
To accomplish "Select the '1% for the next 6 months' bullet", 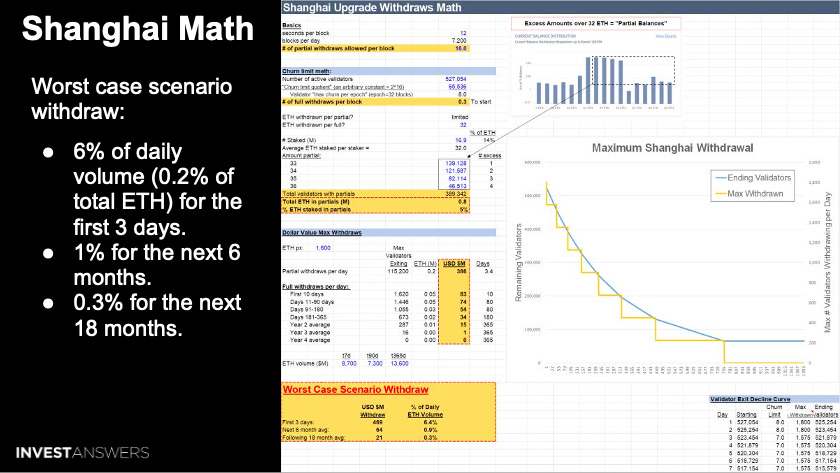I will [157, 265].
